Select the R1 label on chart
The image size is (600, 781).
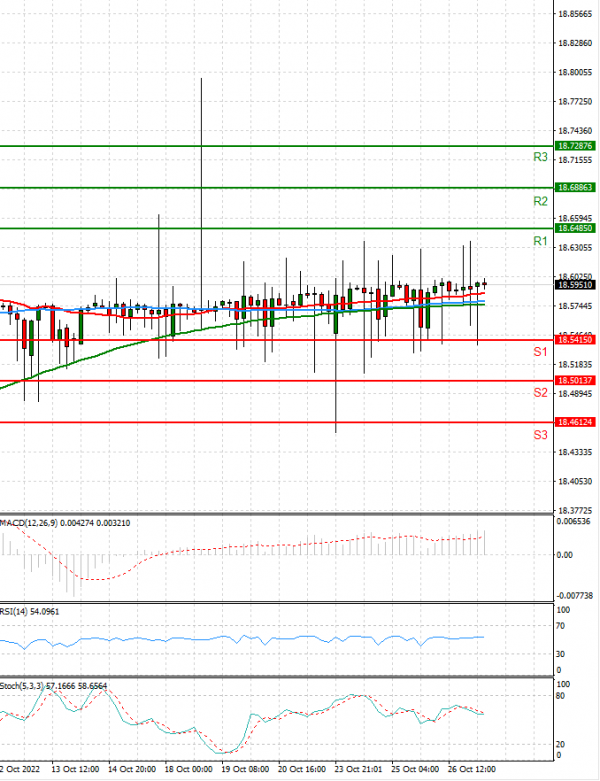coord(540,242)
